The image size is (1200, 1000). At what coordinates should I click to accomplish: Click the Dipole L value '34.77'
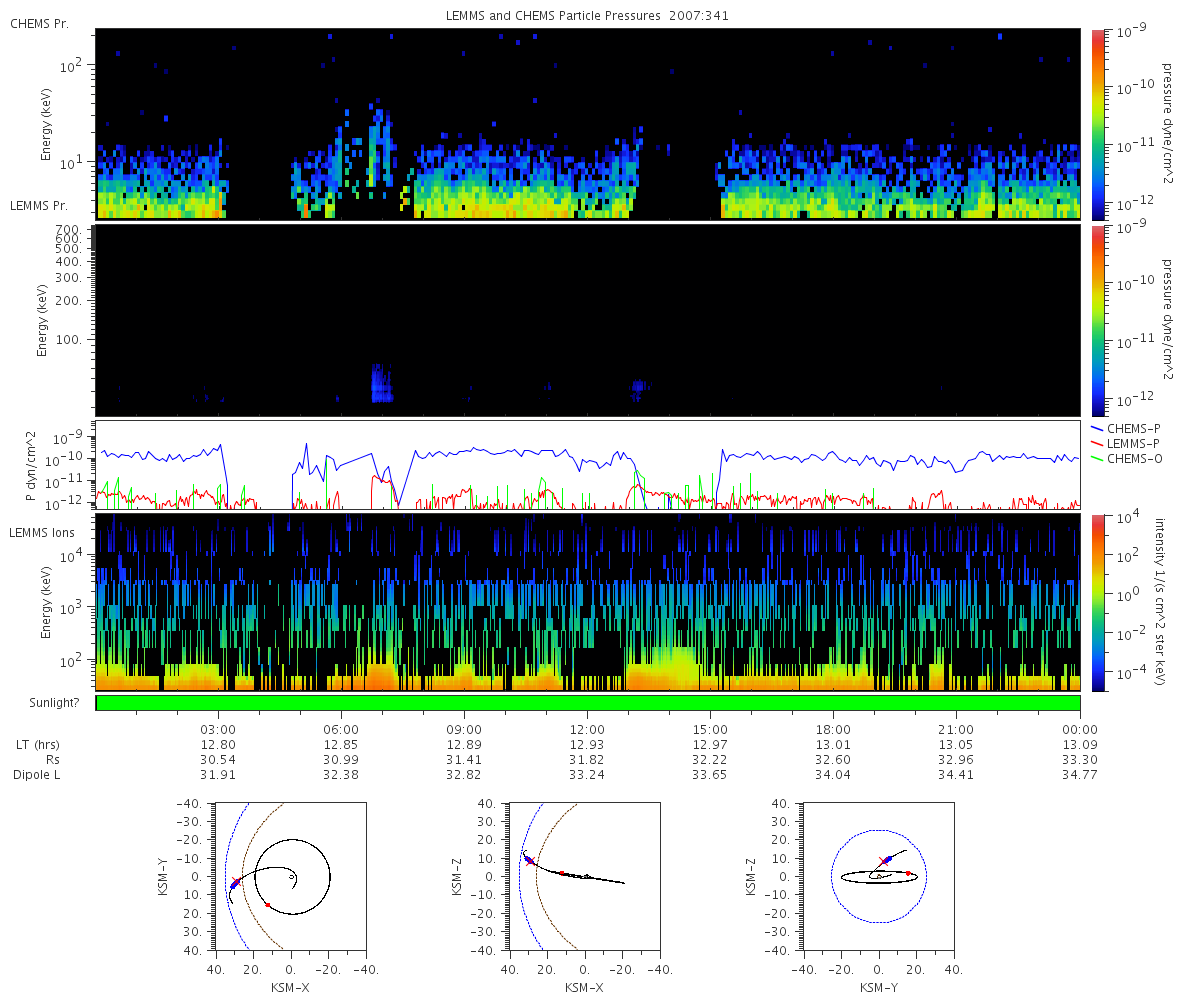point(1080,775)
